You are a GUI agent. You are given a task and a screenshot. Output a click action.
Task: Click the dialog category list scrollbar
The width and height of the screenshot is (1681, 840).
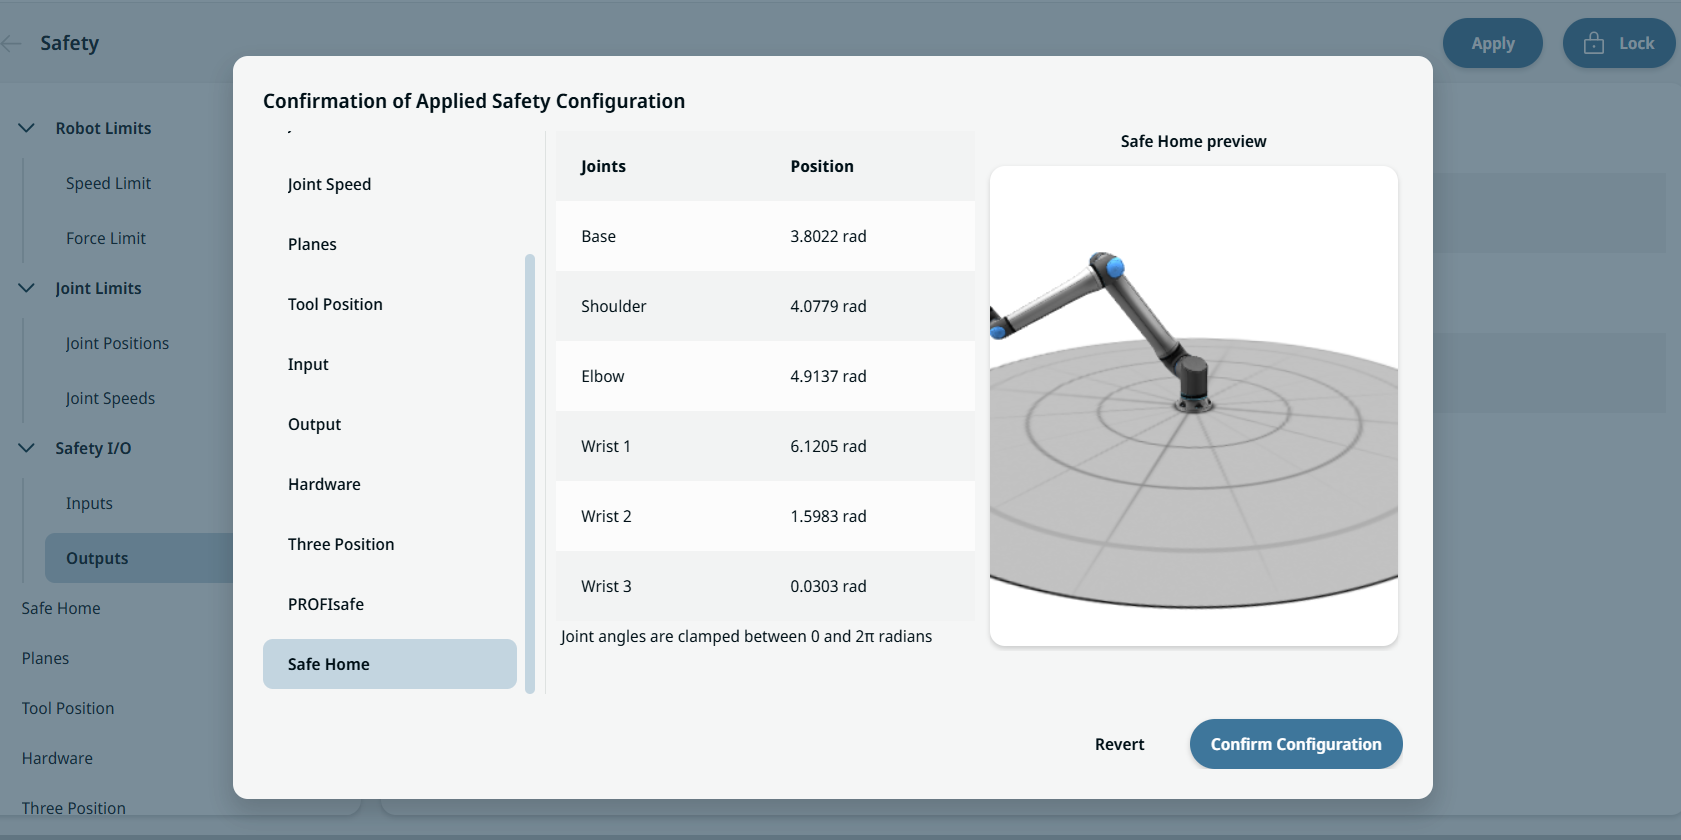coord(530,470)
